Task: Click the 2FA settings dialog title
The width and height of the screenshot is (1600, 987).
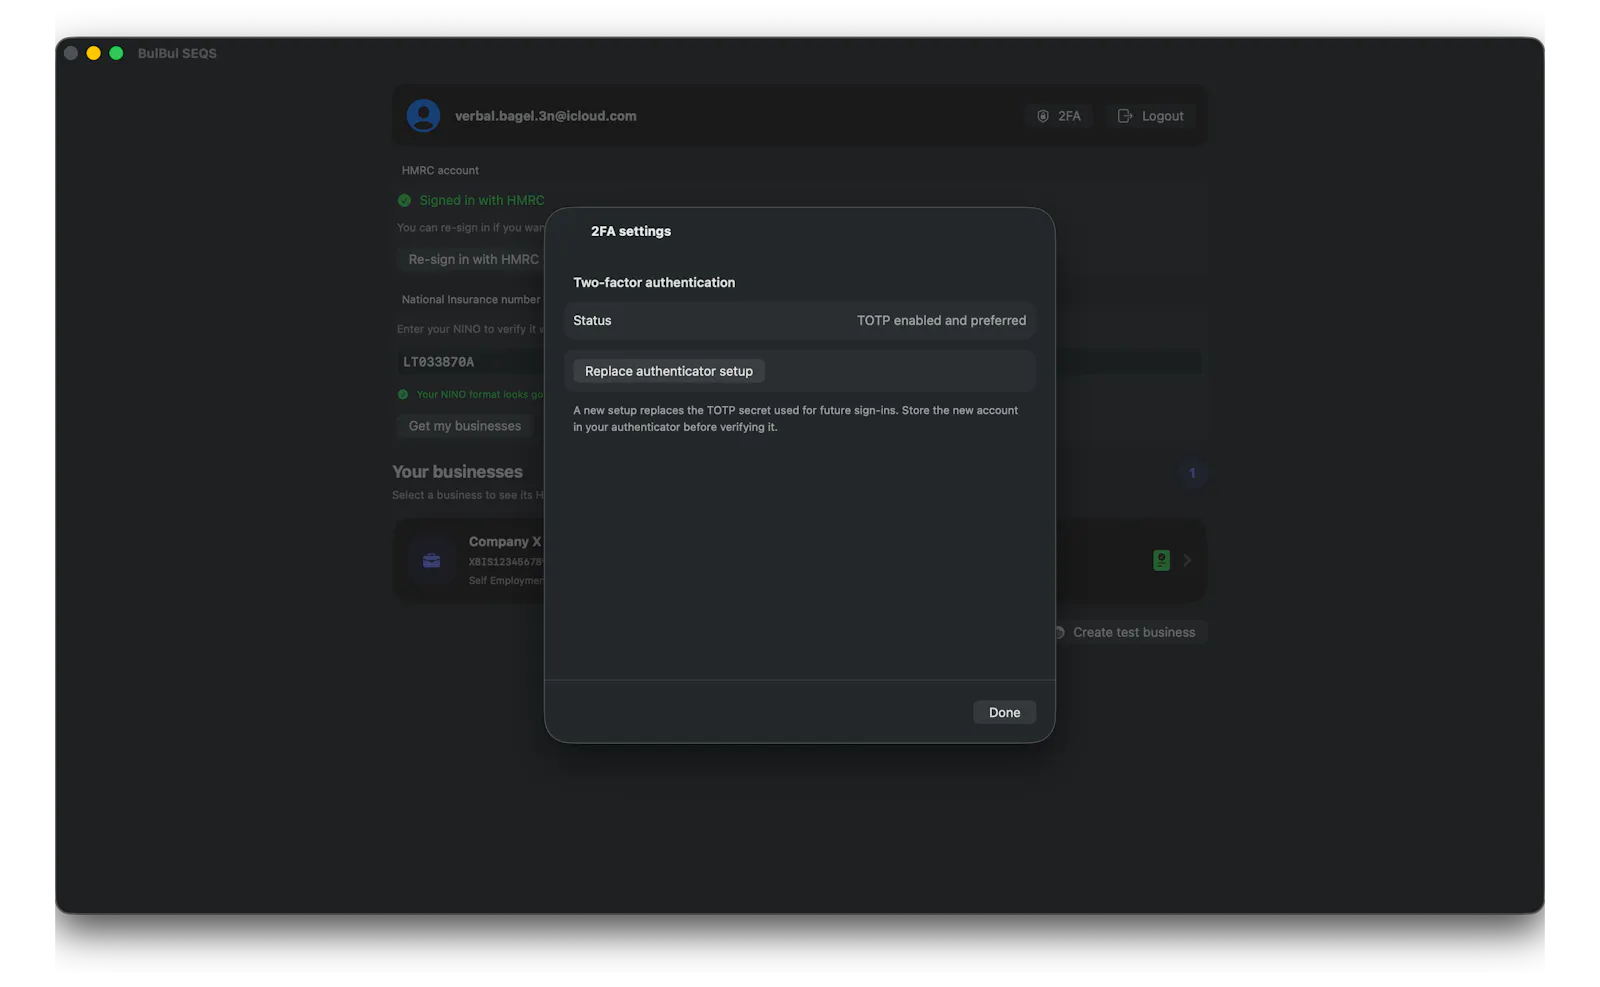Action: click(631, 231)
